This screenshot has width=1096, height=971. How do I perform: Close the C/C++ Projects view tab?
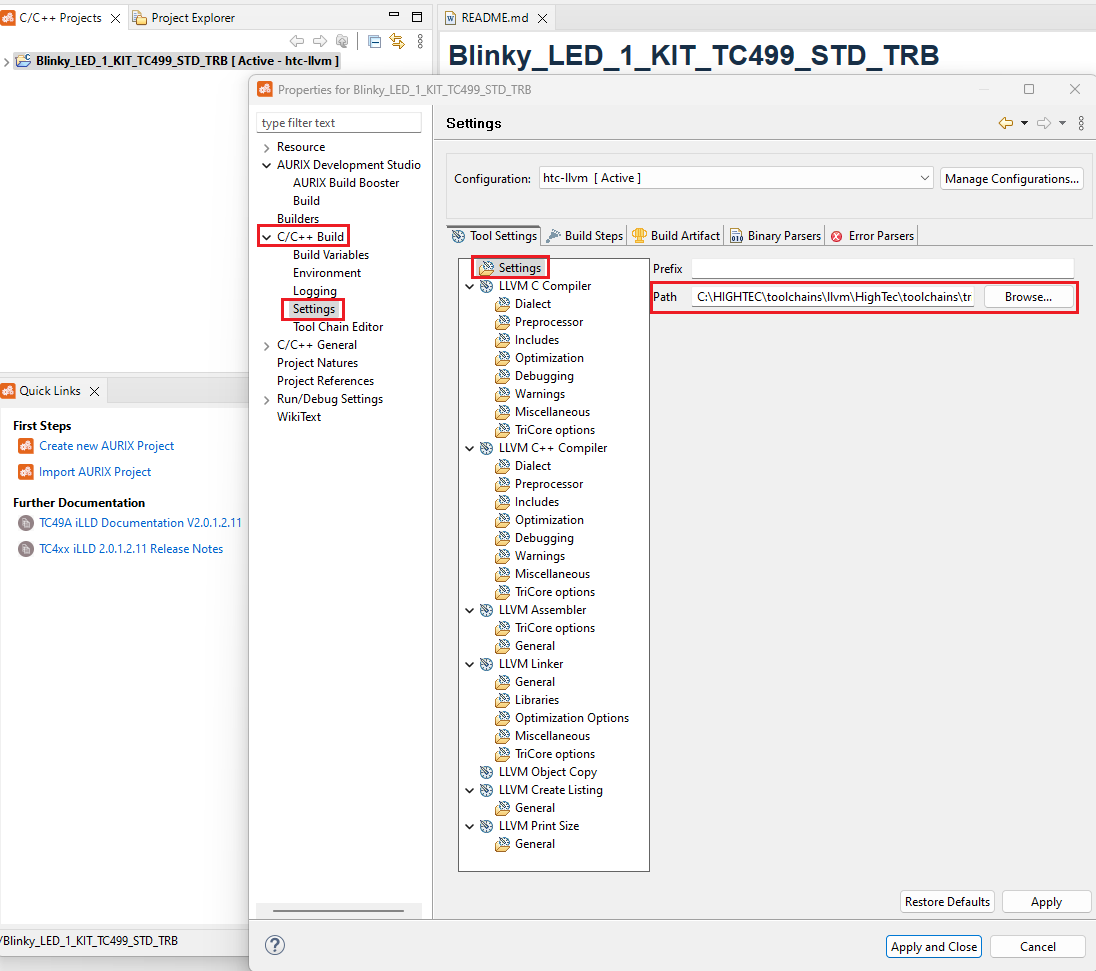click(114, 18)
